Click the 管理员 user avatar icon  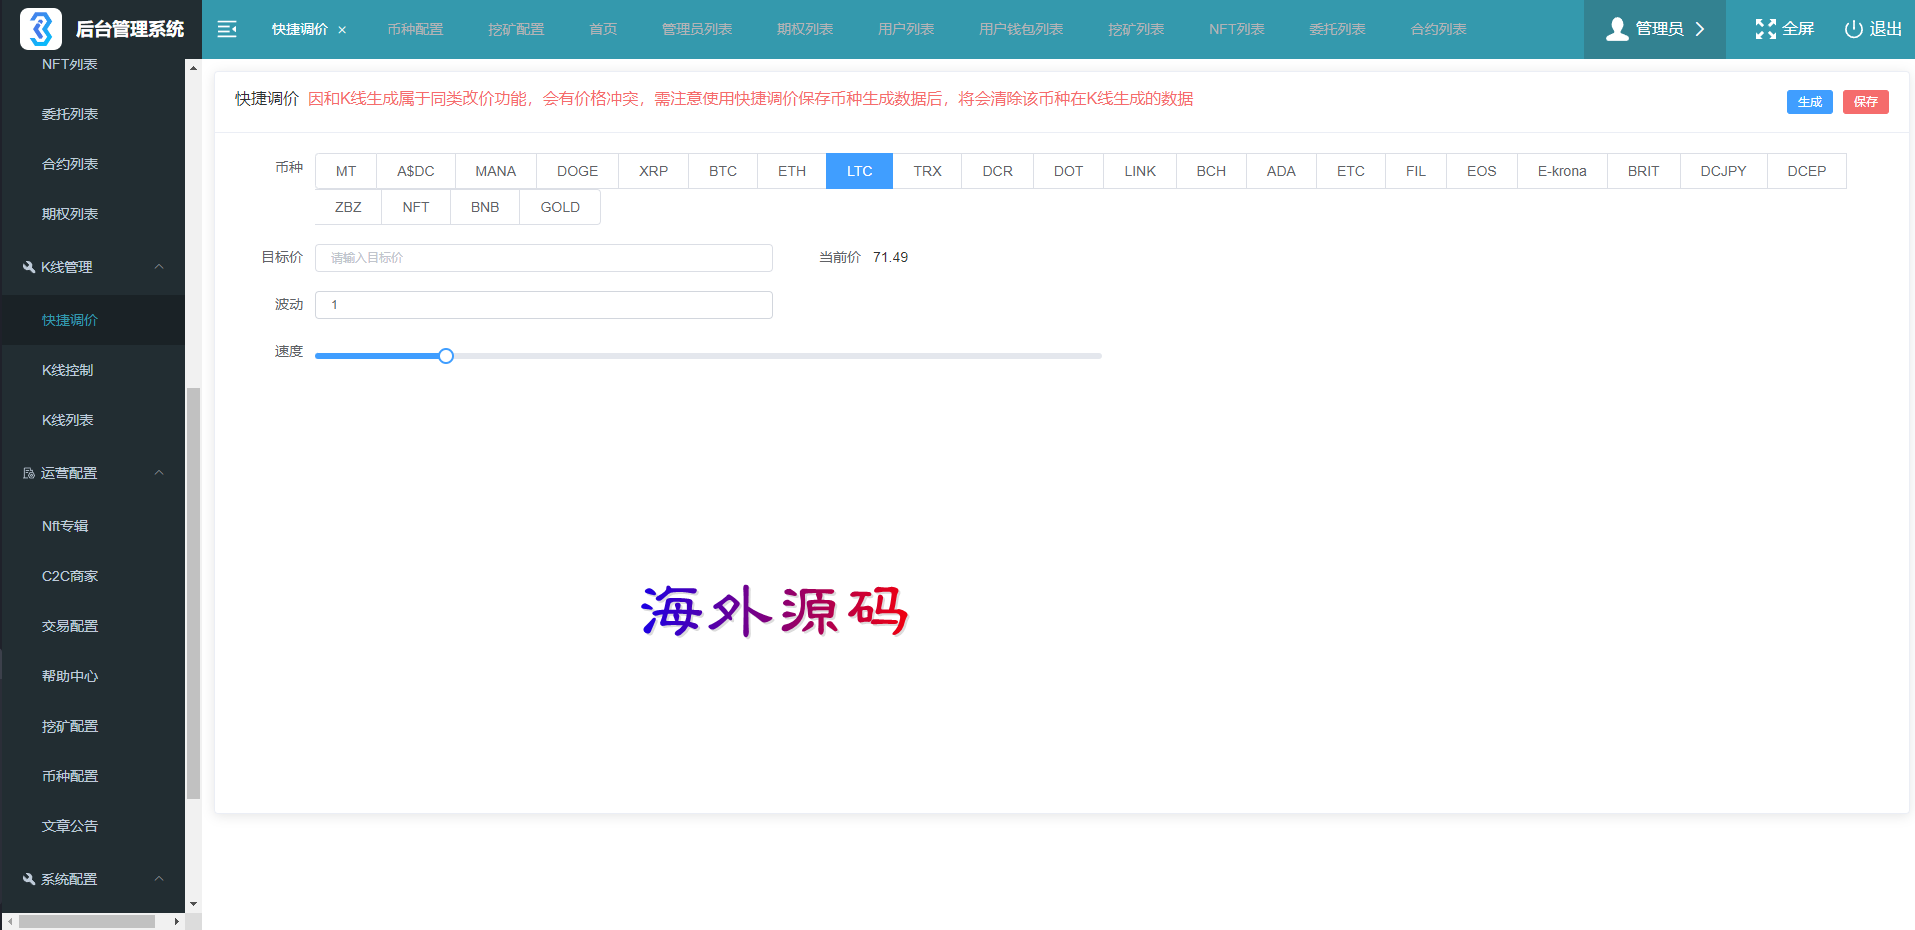click(1617, 29)
